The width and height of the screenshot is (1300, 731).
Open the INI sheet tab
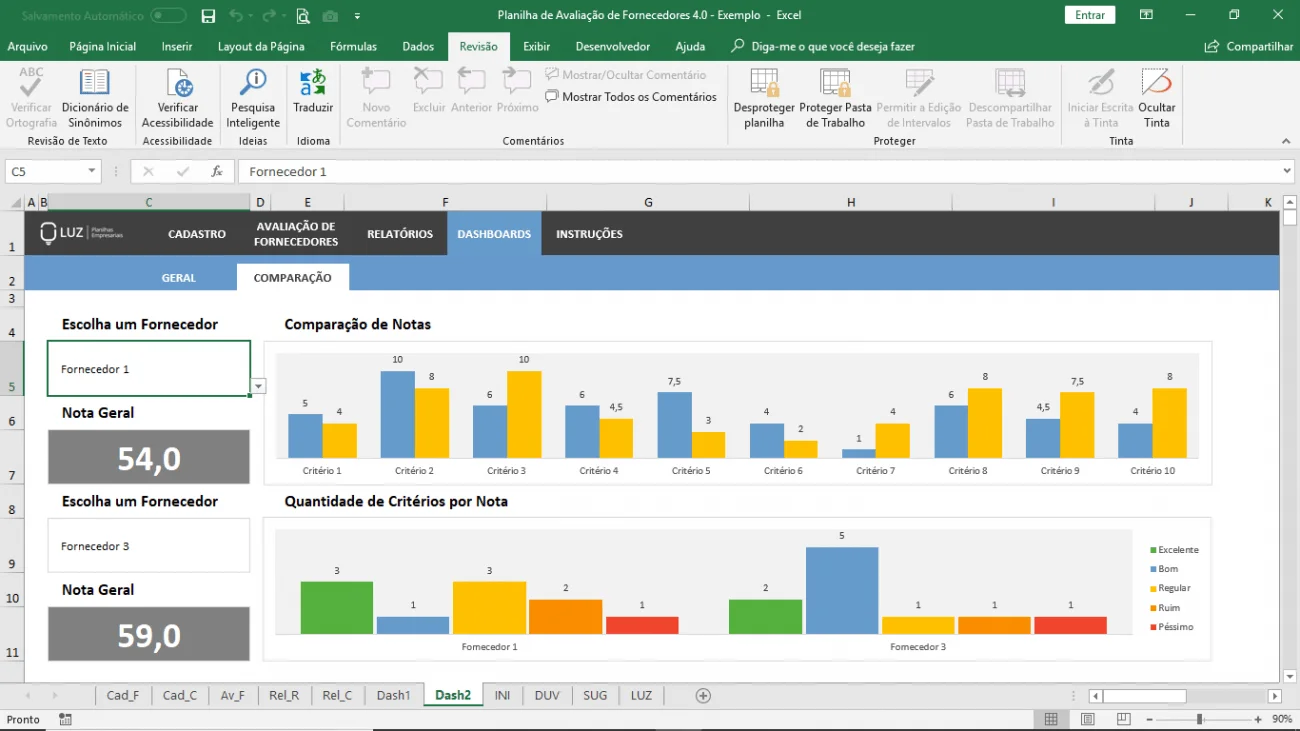click(502, 695)
